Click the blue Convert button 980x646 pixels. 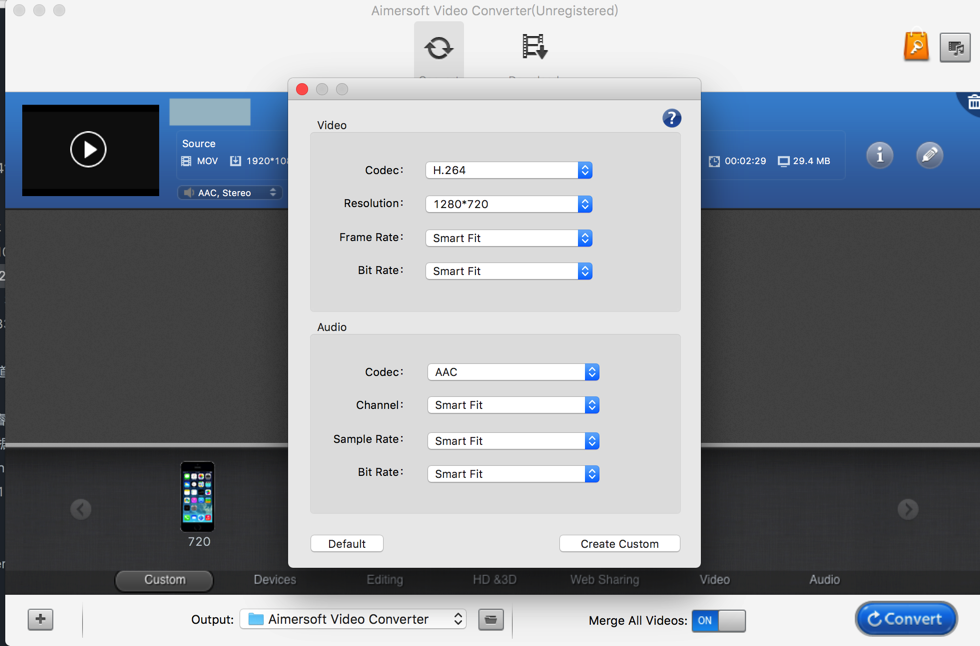click(x=906, y=619)
